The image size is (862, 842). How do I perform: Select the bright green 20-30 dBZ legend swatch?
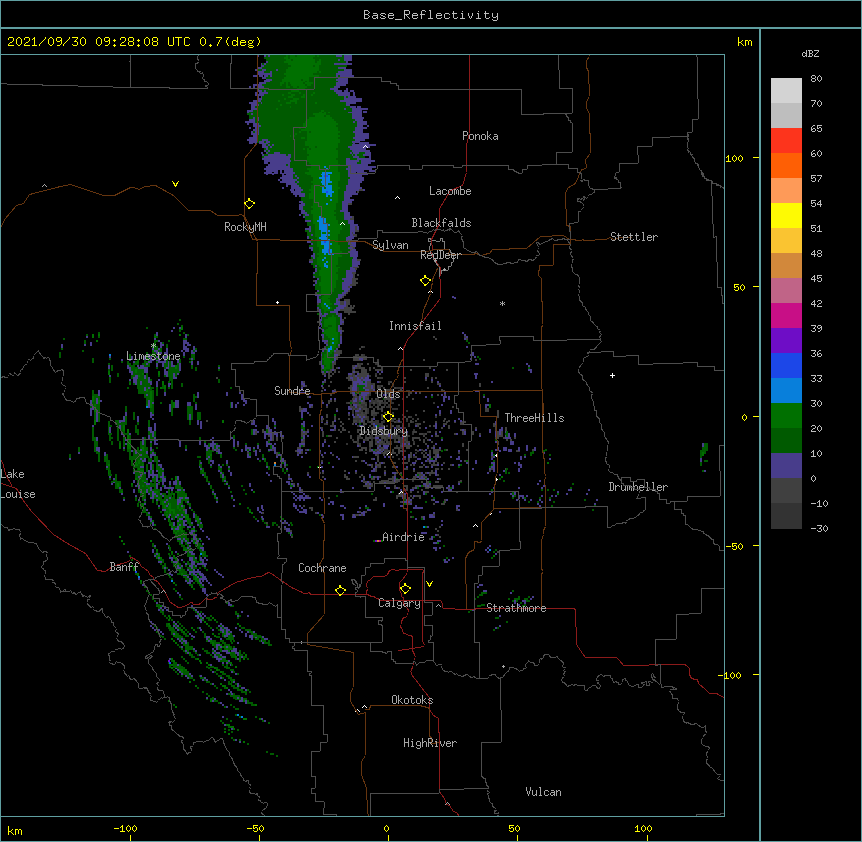[x=786, y=416]
